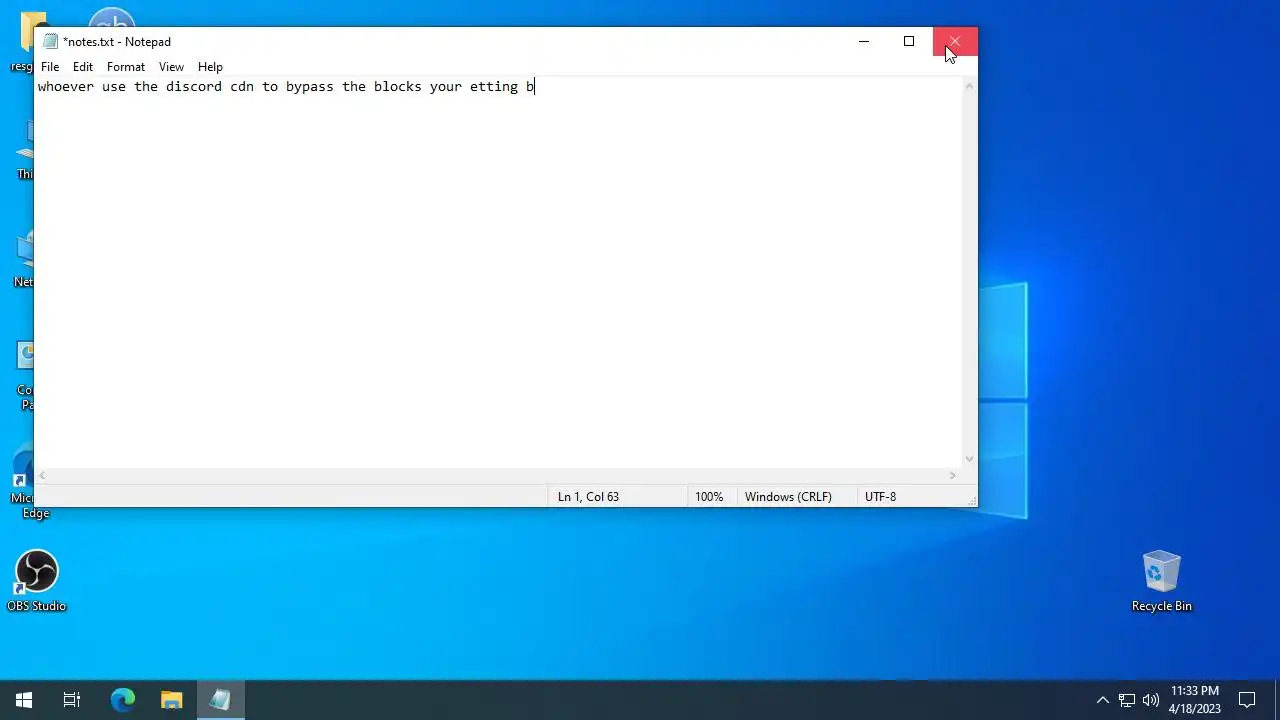This screenshot has width=1280, height=720.
Task: Open the View menu
Action: point(171,67)
